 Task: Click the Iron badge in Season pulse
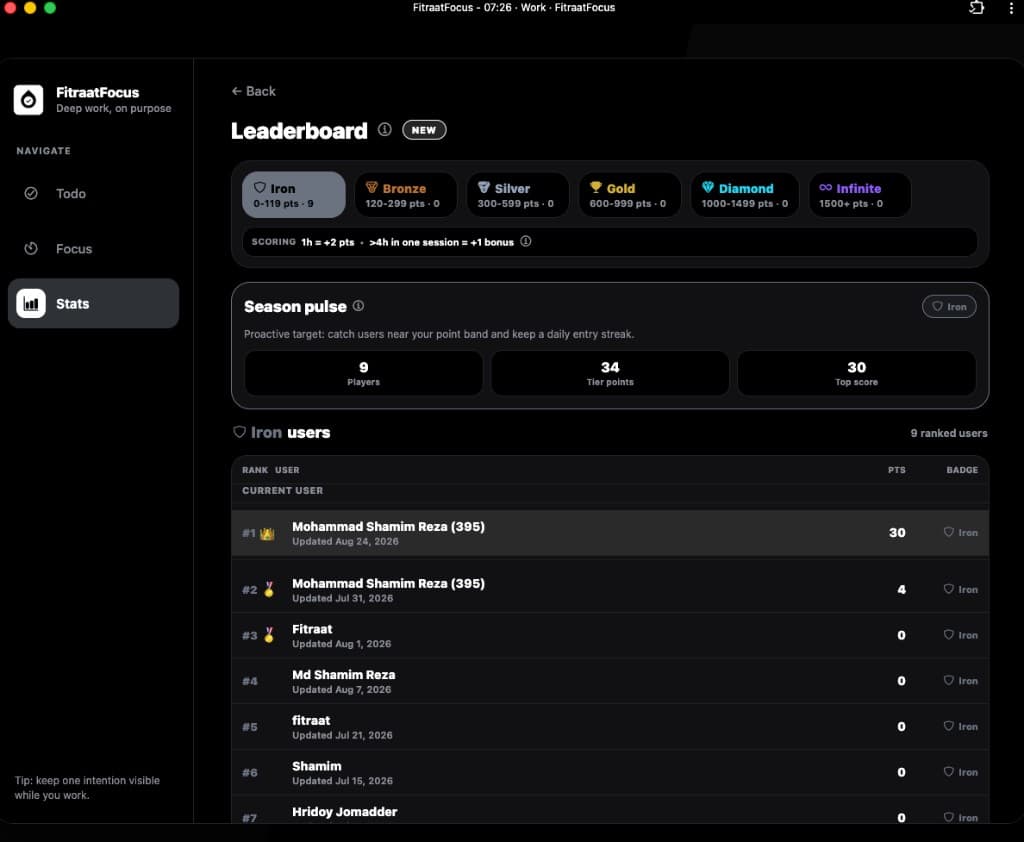tap(949, 306)
